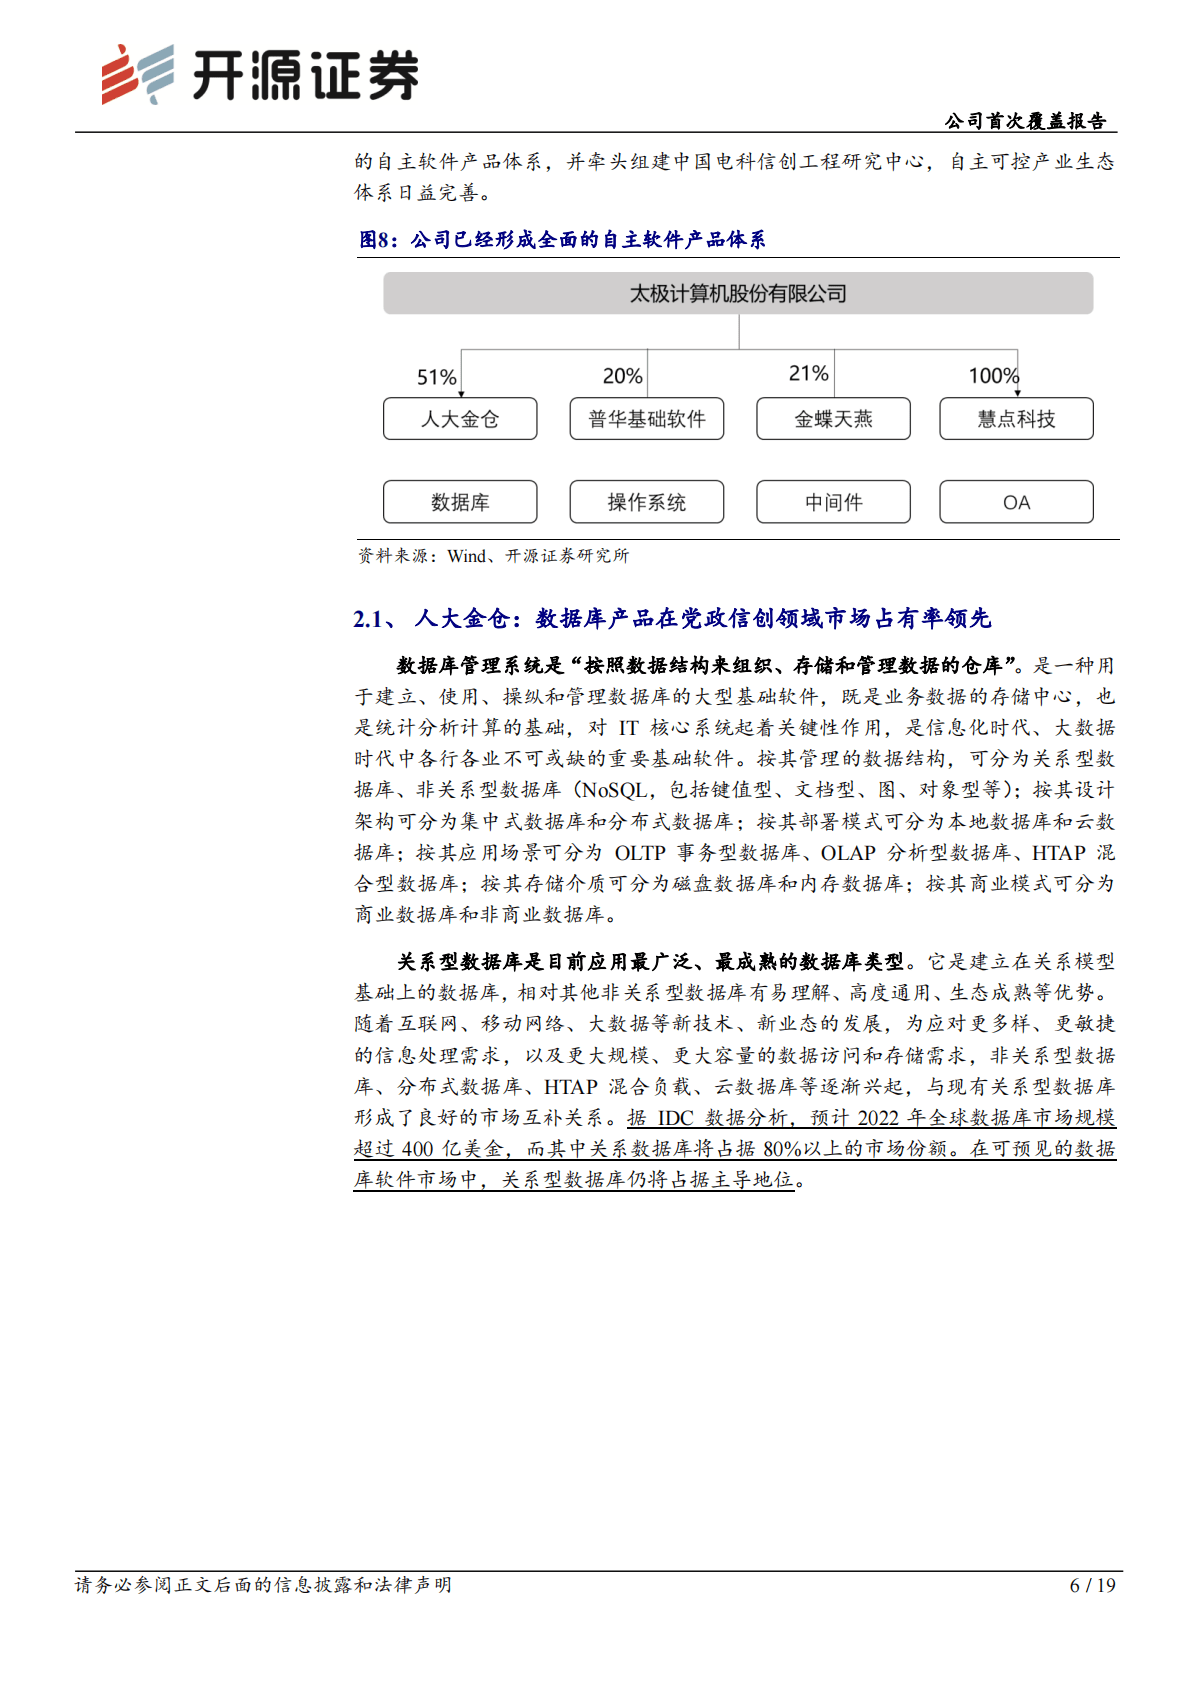Select the 人大金仓 box
This screenshot has width=1190, height=1683.
[x=460, y=419]
